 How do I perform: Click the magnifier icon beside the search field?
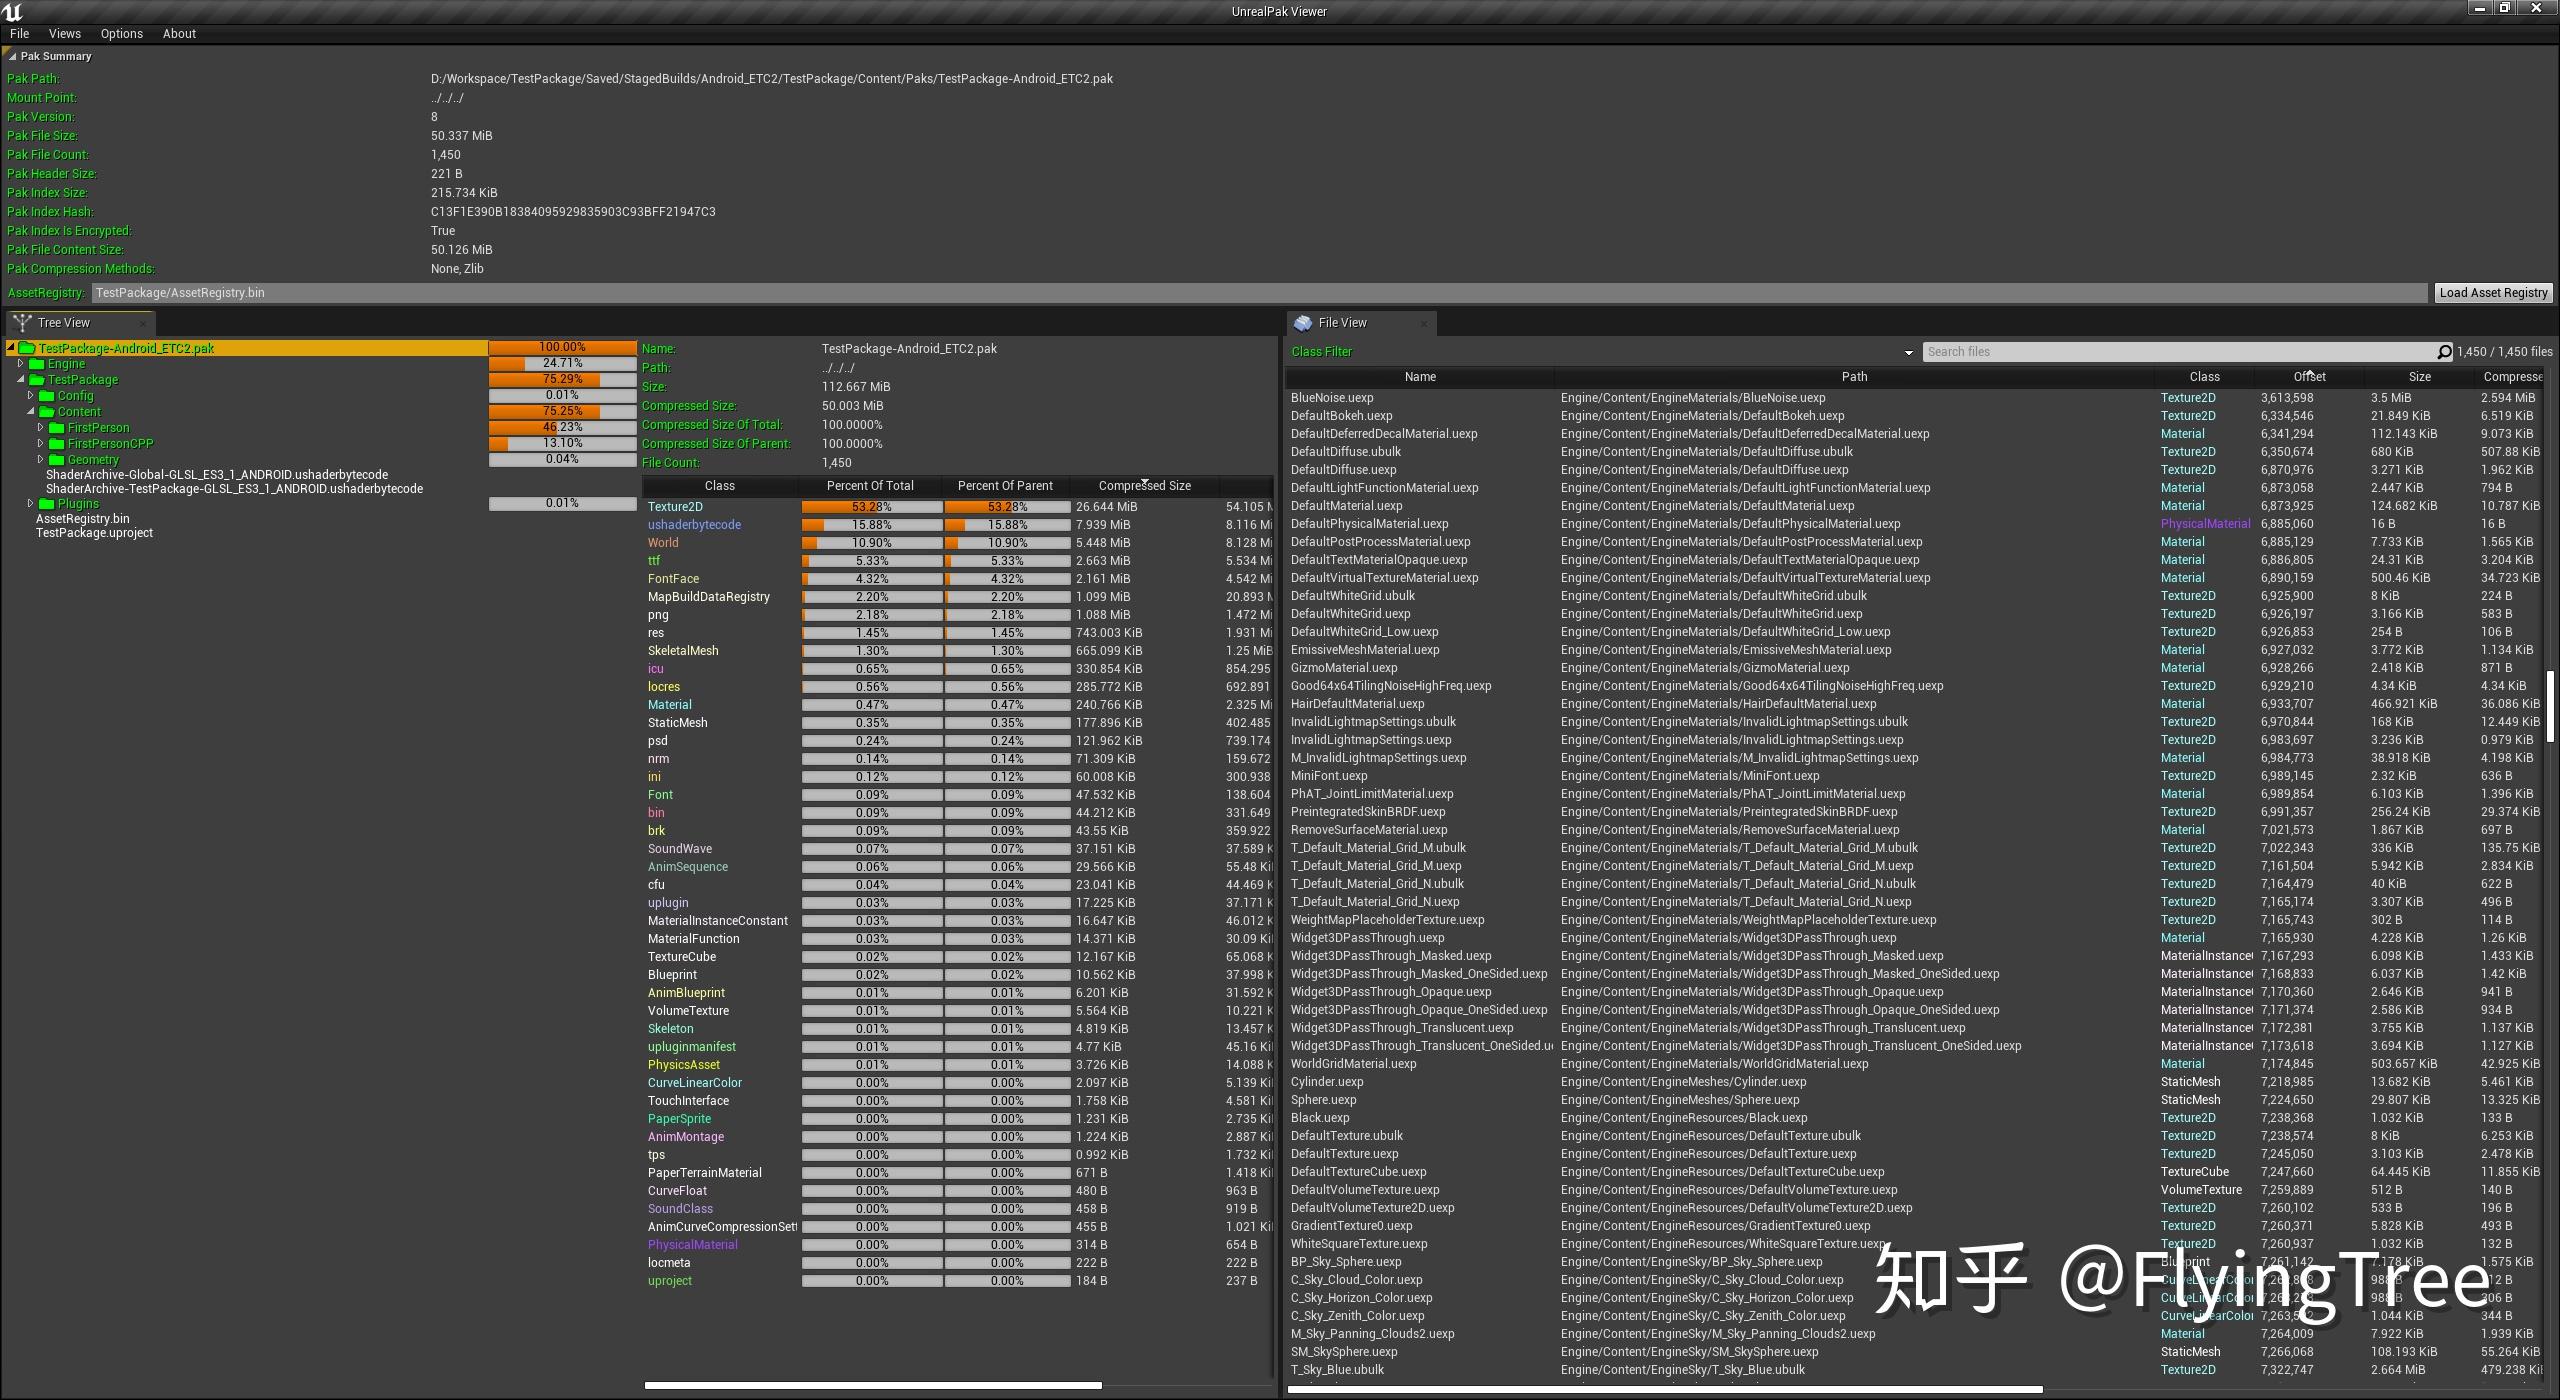(2444, 351)
